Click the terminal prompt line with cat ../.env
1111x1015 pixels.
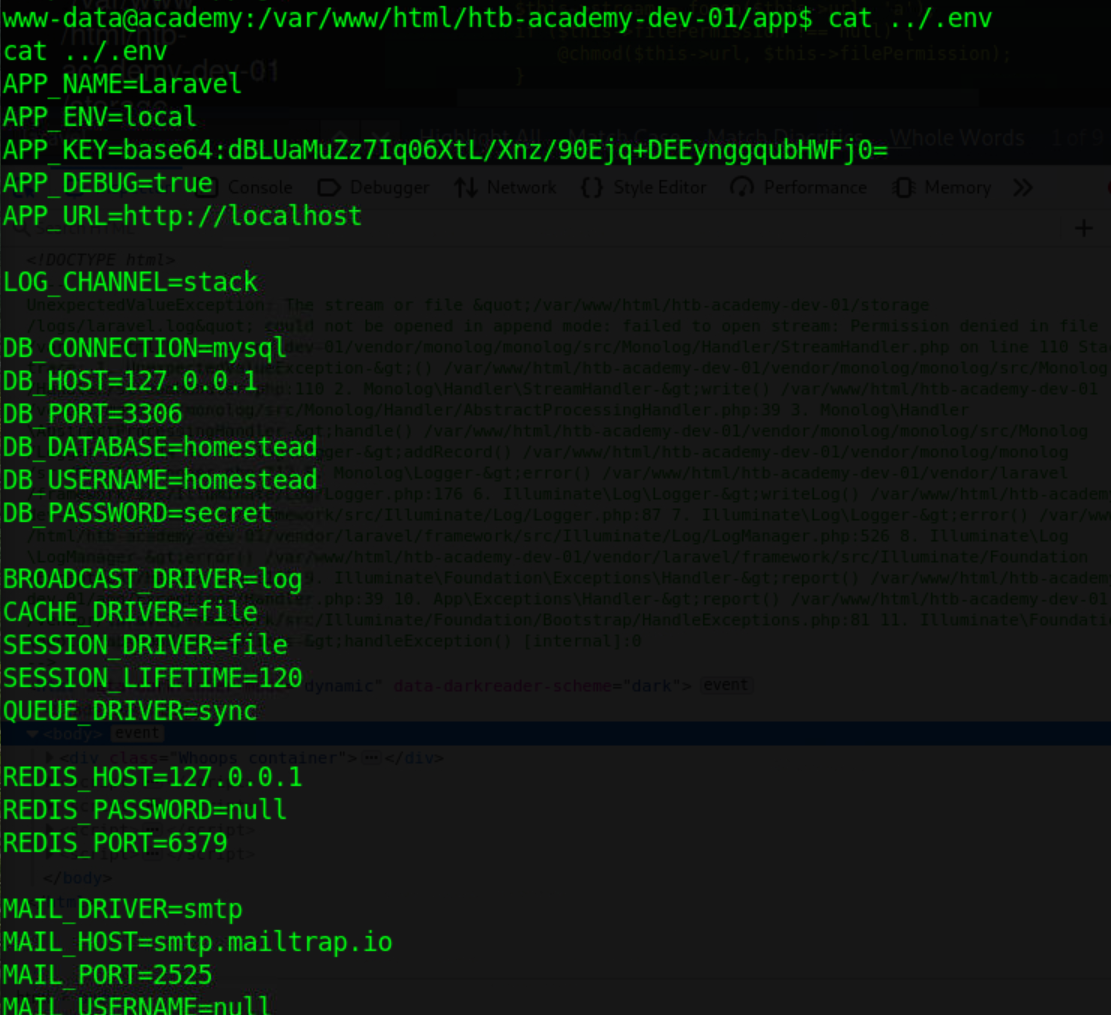497,18
